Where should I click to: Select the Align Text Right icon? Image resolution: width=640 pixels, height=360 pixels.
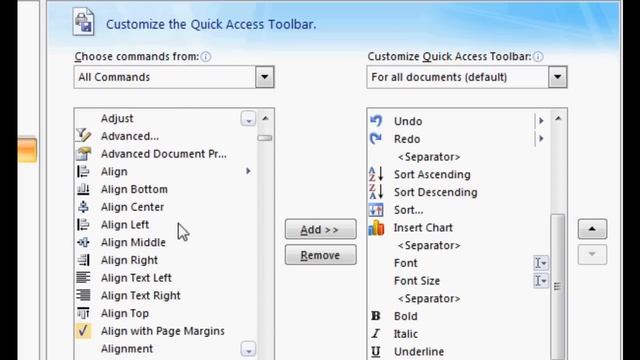[x=83, y=295]
